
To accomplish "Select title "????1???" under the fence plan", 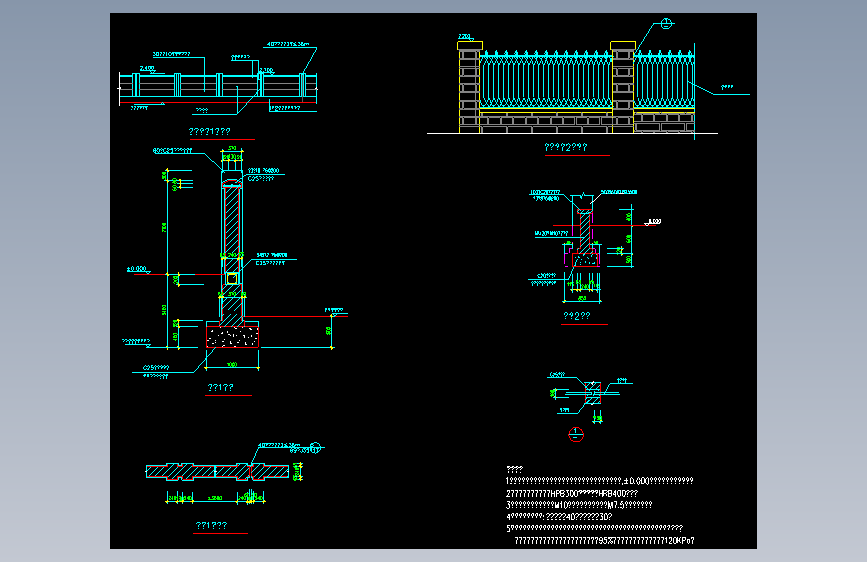I will (210, 132).
